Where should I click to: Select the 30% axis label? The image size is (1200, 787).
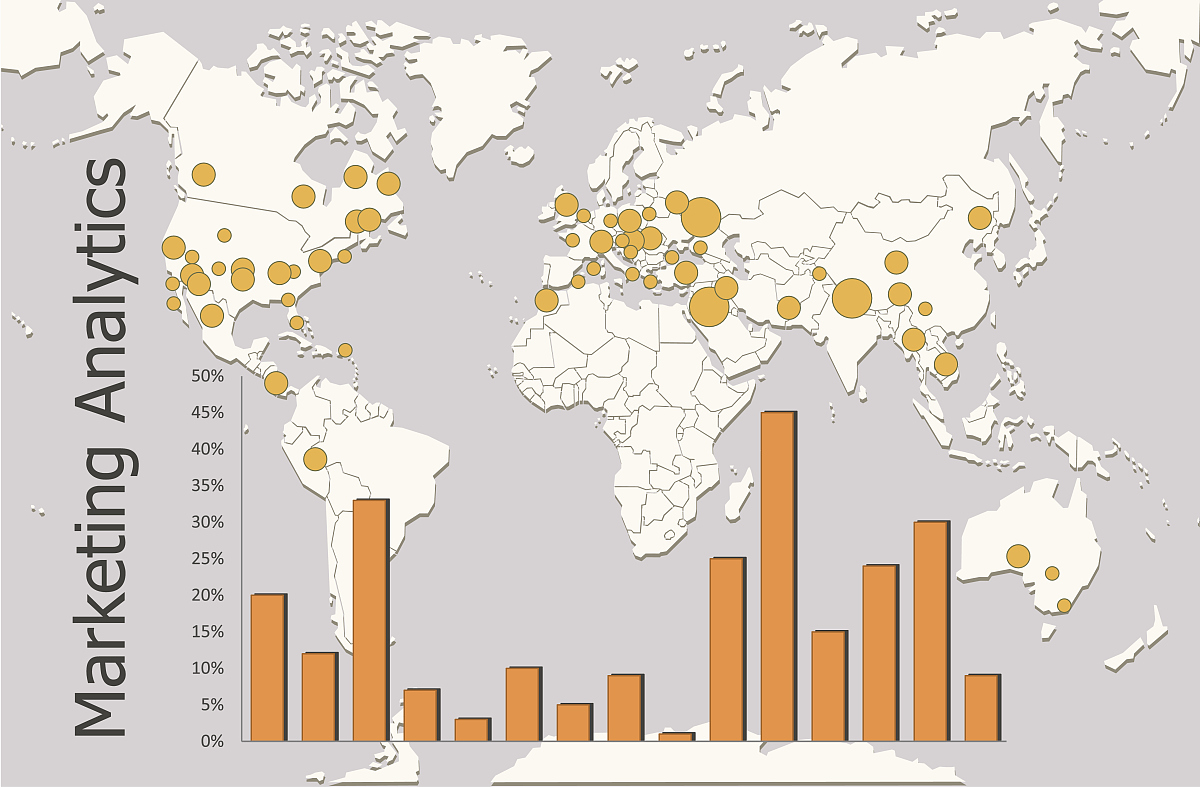tap(207, 522)
